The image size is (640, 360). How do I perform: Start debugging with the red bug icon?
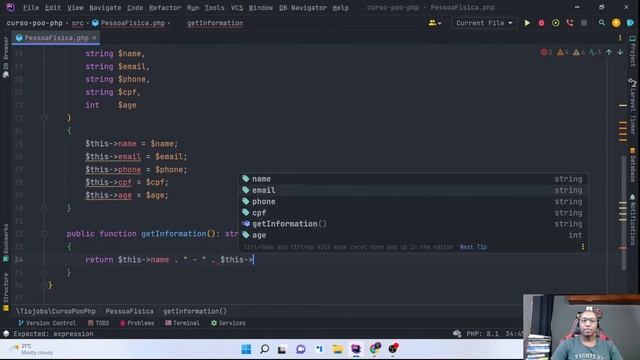coord(541,23)
